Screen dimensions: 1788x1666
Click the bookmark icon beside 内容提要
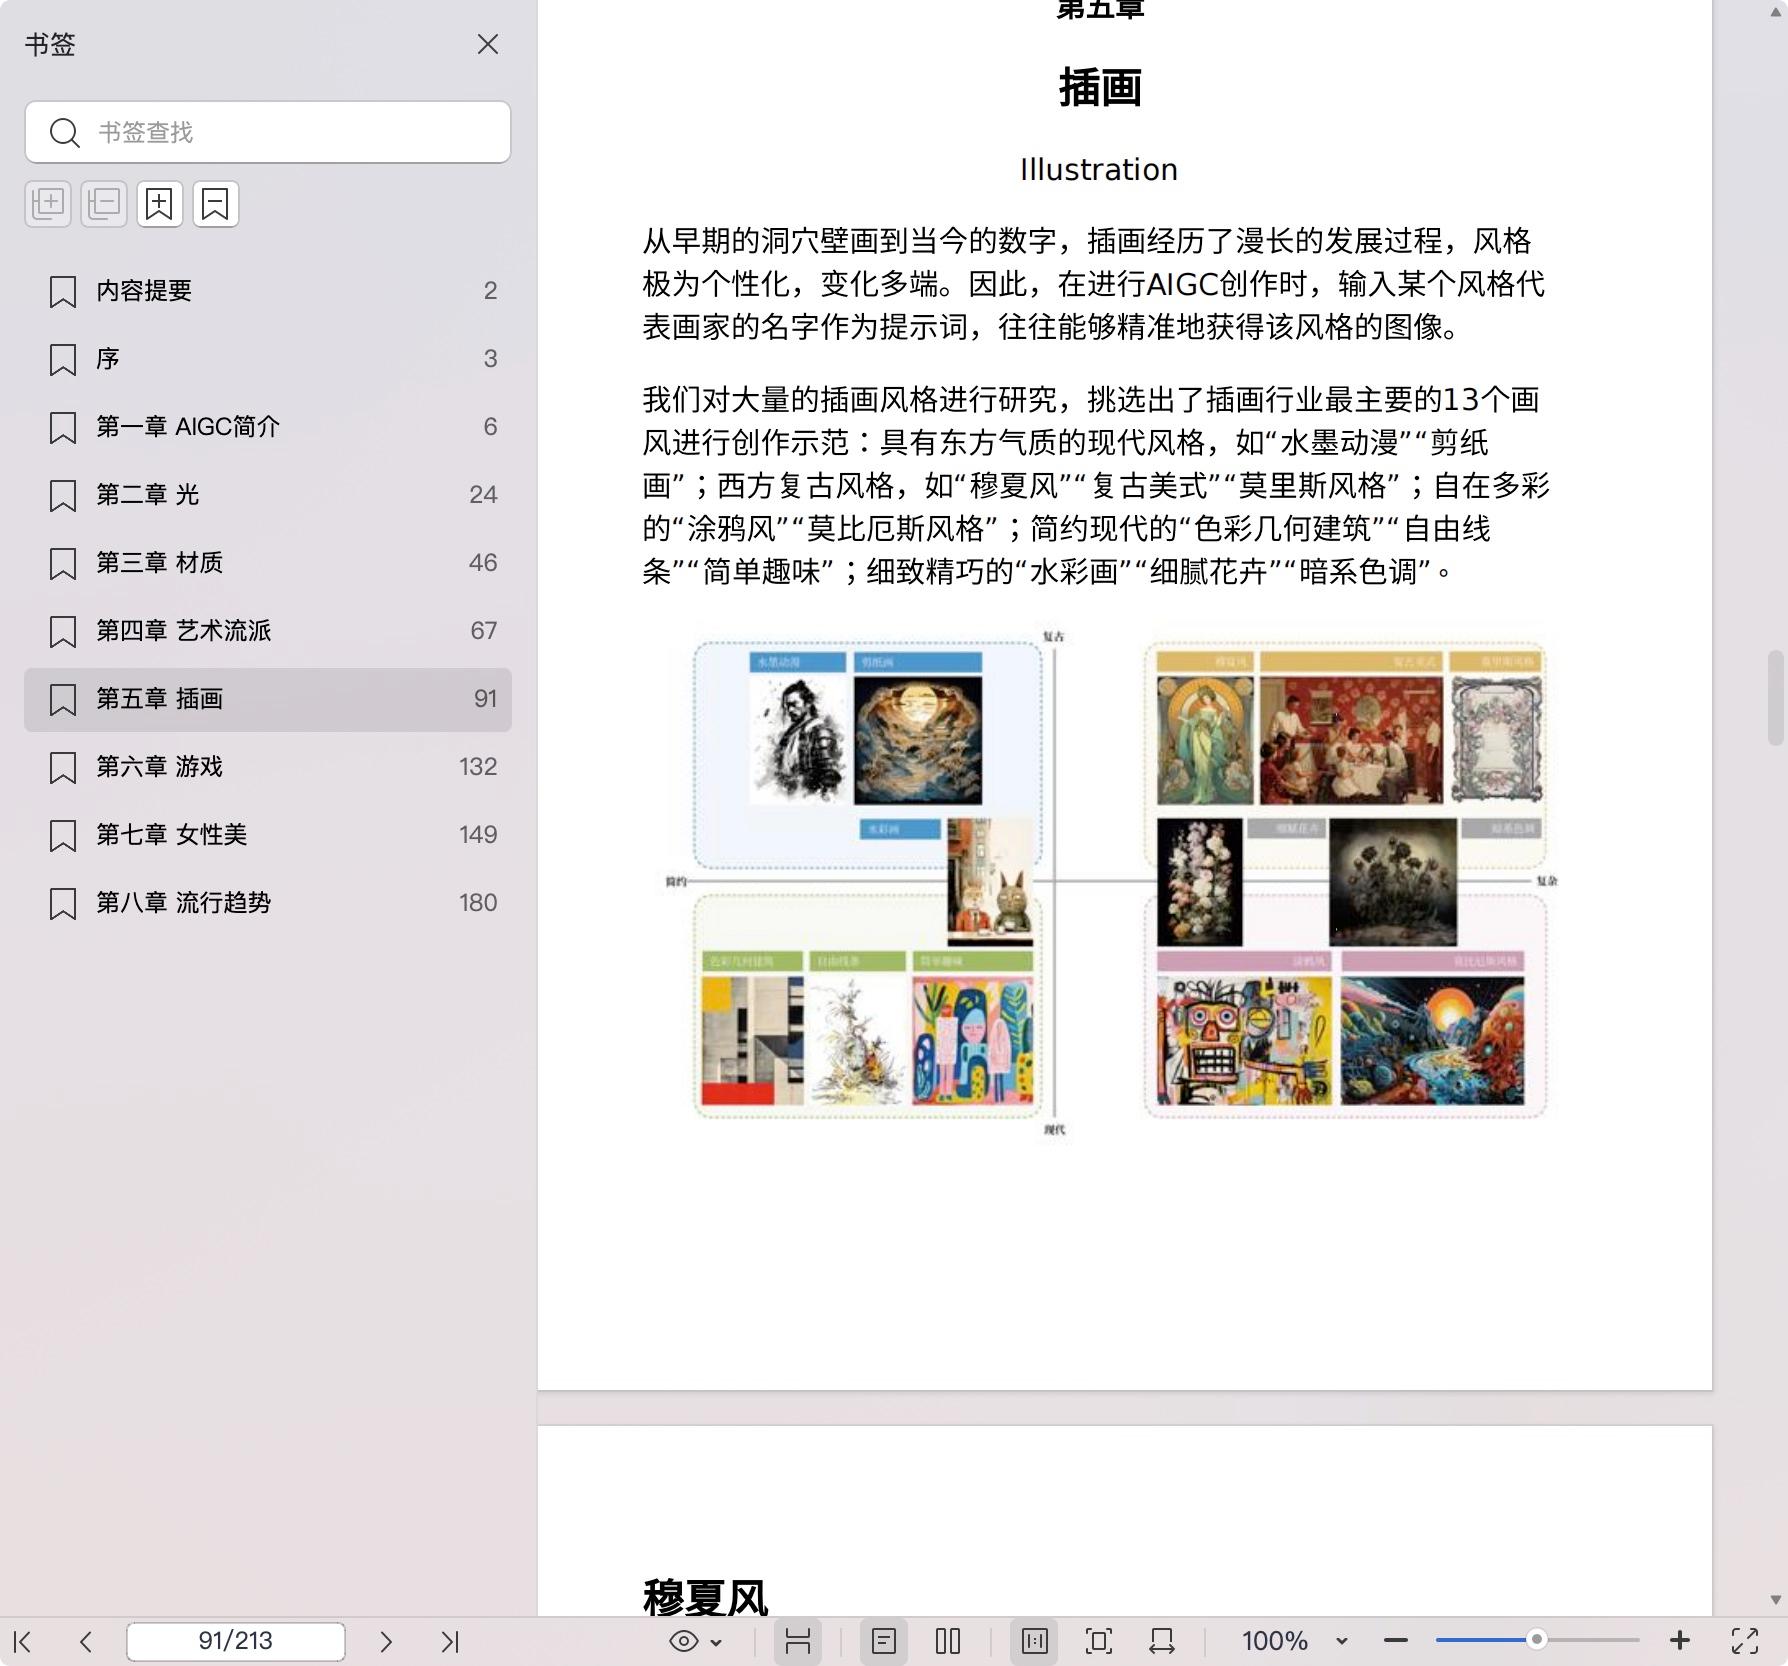coord(63,292)
